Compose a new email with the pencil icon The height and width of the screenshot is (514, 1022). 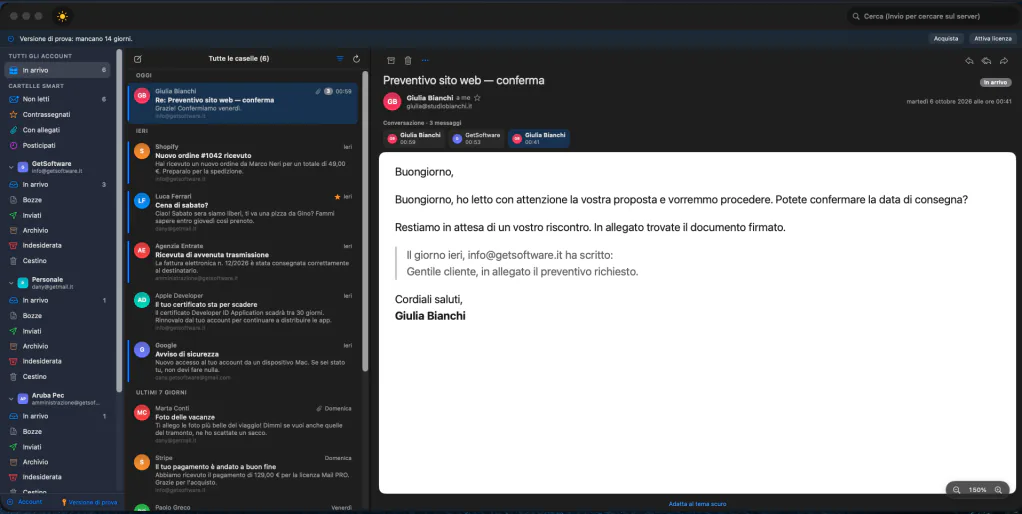(138, 59)
